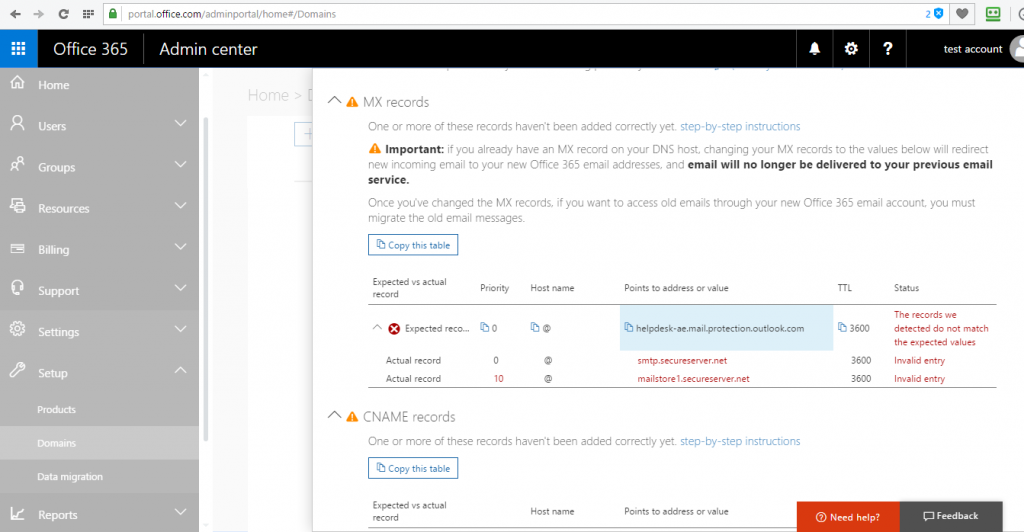
Task: Open settings gear in header
Action: [851, 48]
